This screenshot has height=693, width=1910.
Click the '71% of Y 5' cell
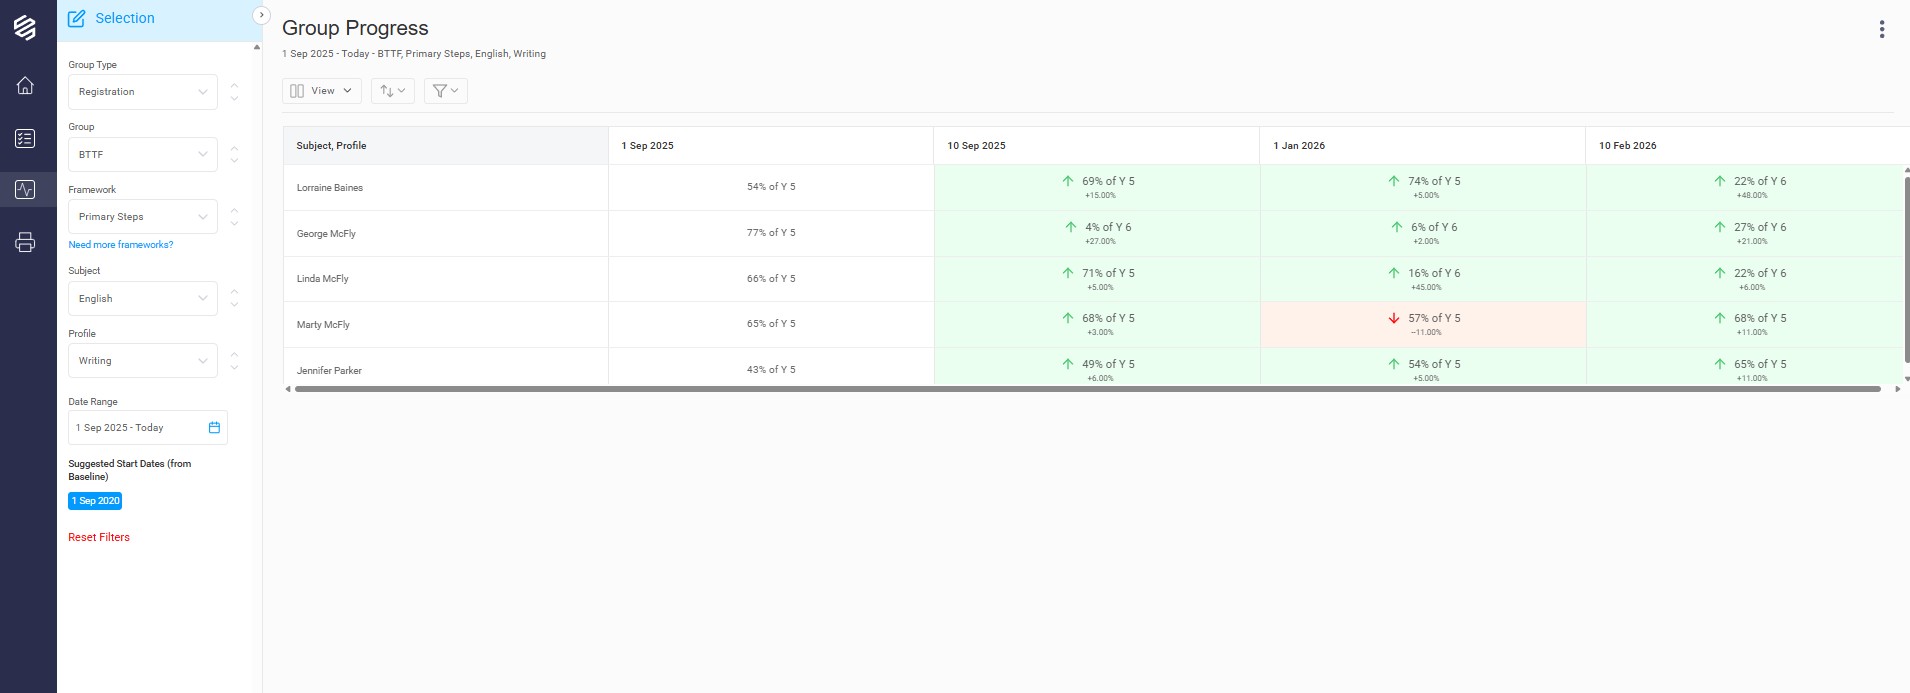click(1097, 279)
